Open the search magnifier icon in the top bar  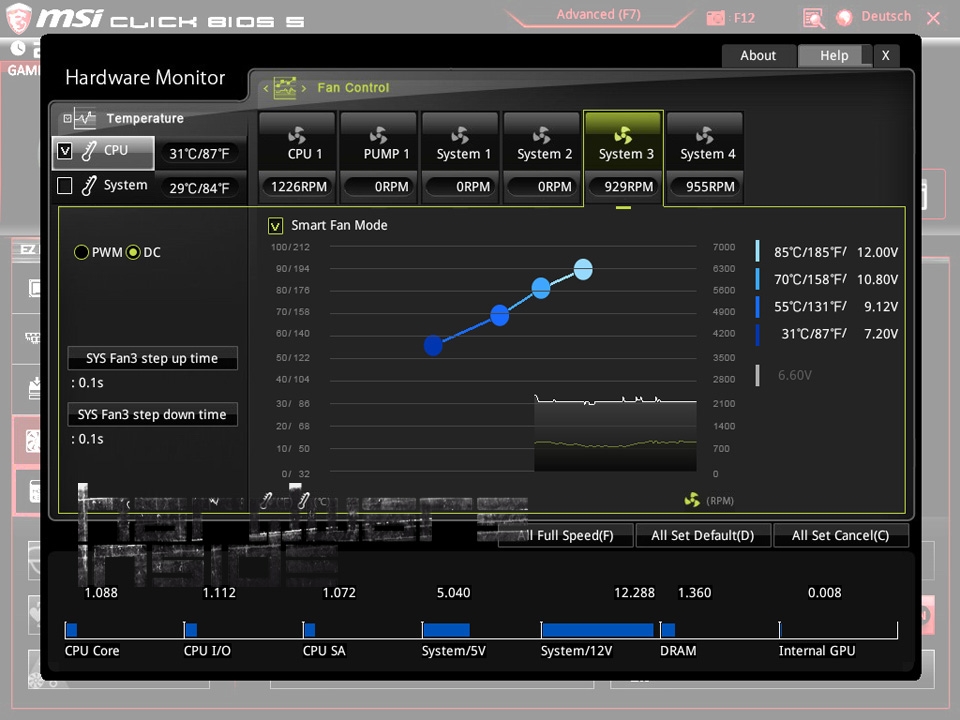(x=813, y=18)
